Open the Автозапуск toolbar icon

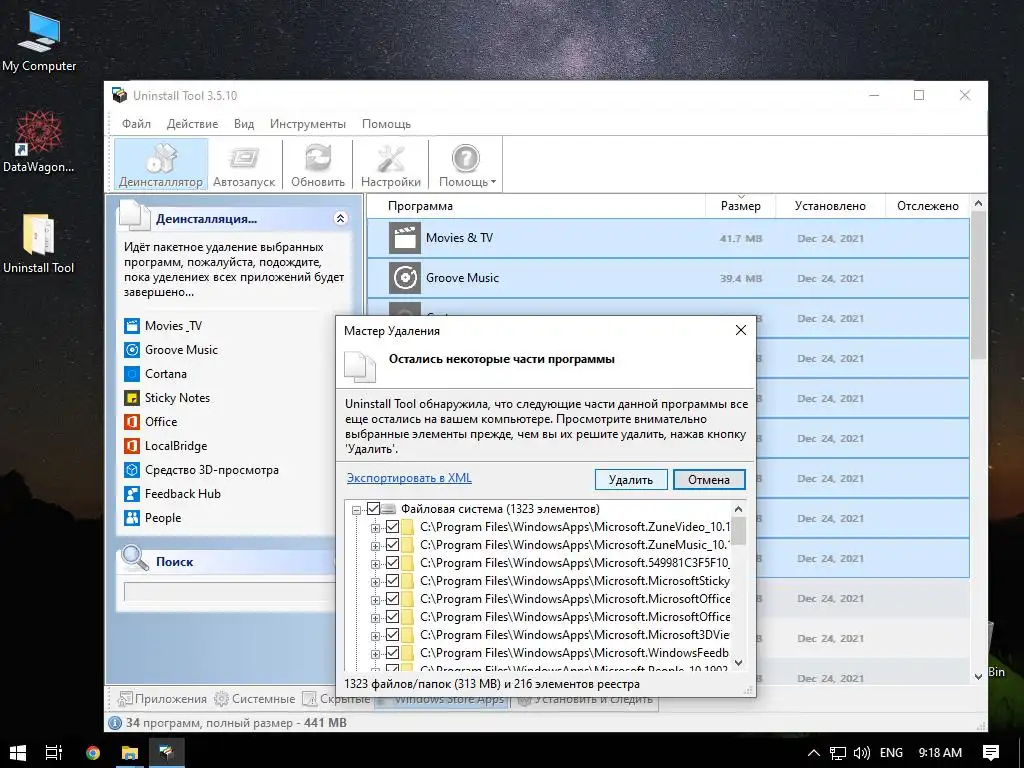coord(244,165)
